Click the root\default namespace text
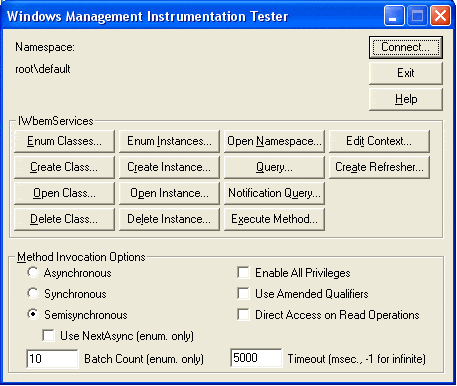Screen dimensions: 457x386 tap(43, 69)
